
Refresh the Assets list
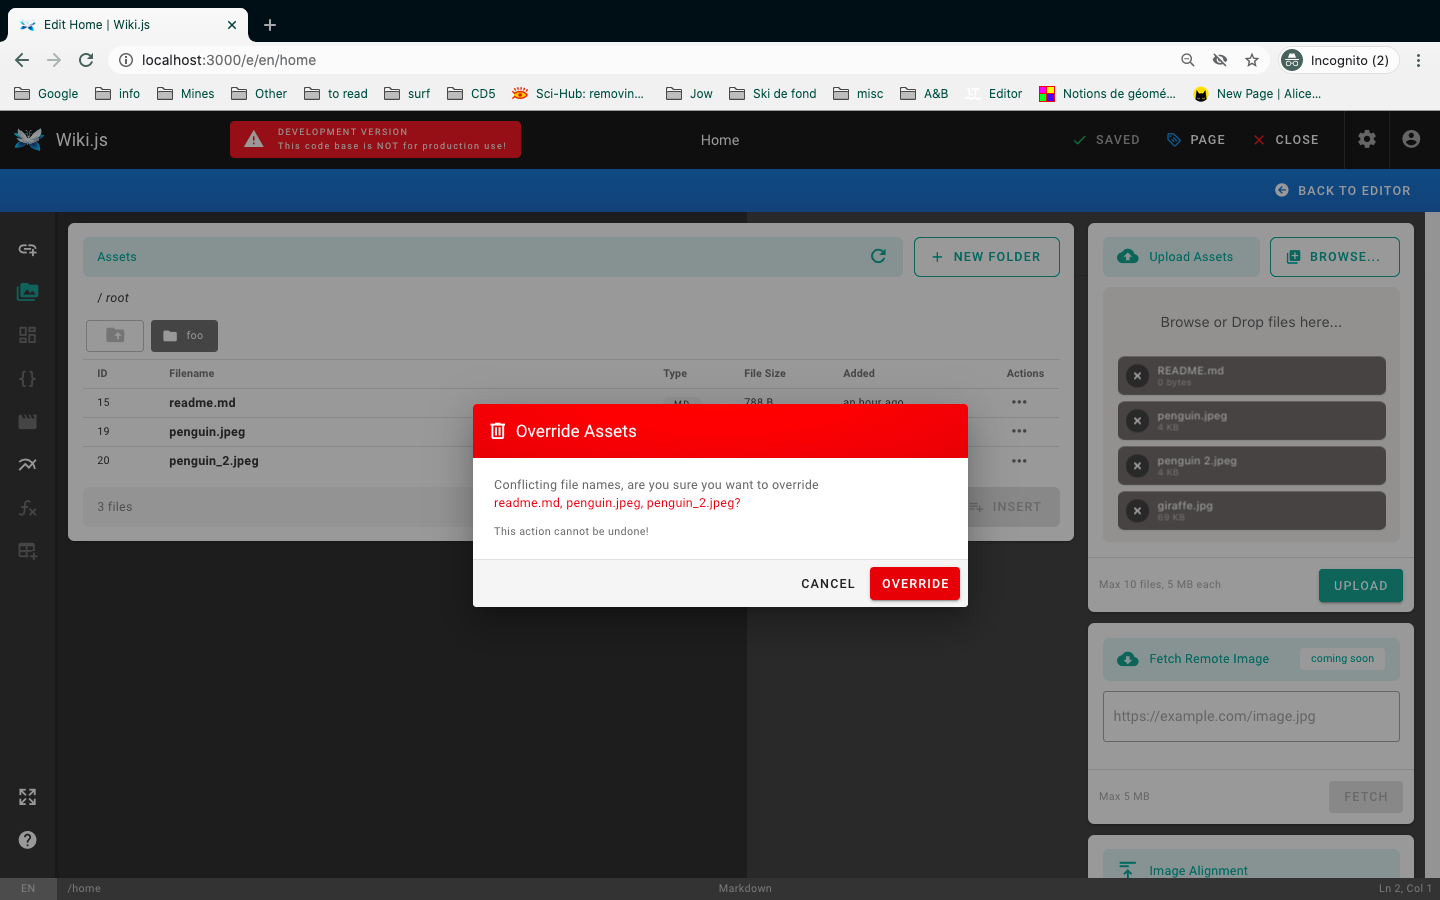pyautogui.click(x=878, y=256)
